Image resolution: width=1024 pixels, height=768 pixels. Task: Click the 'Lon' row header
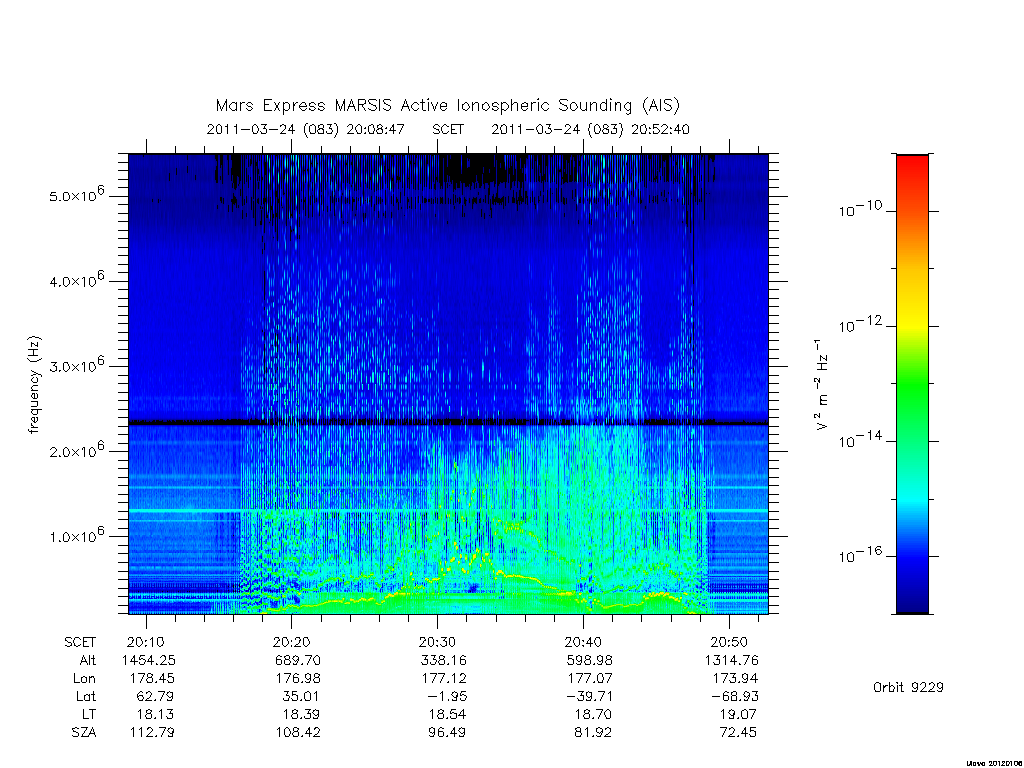point(84,679)
